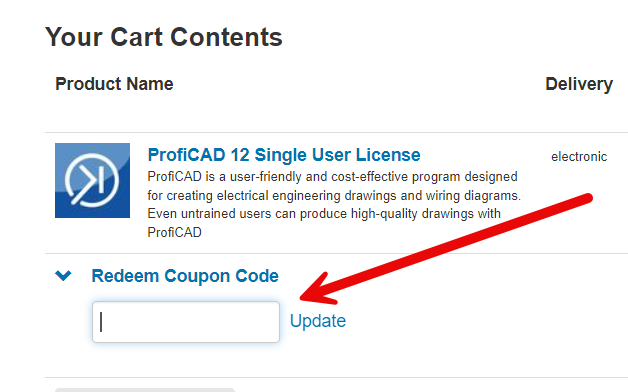Select the Product Name column header

[114, 84]
